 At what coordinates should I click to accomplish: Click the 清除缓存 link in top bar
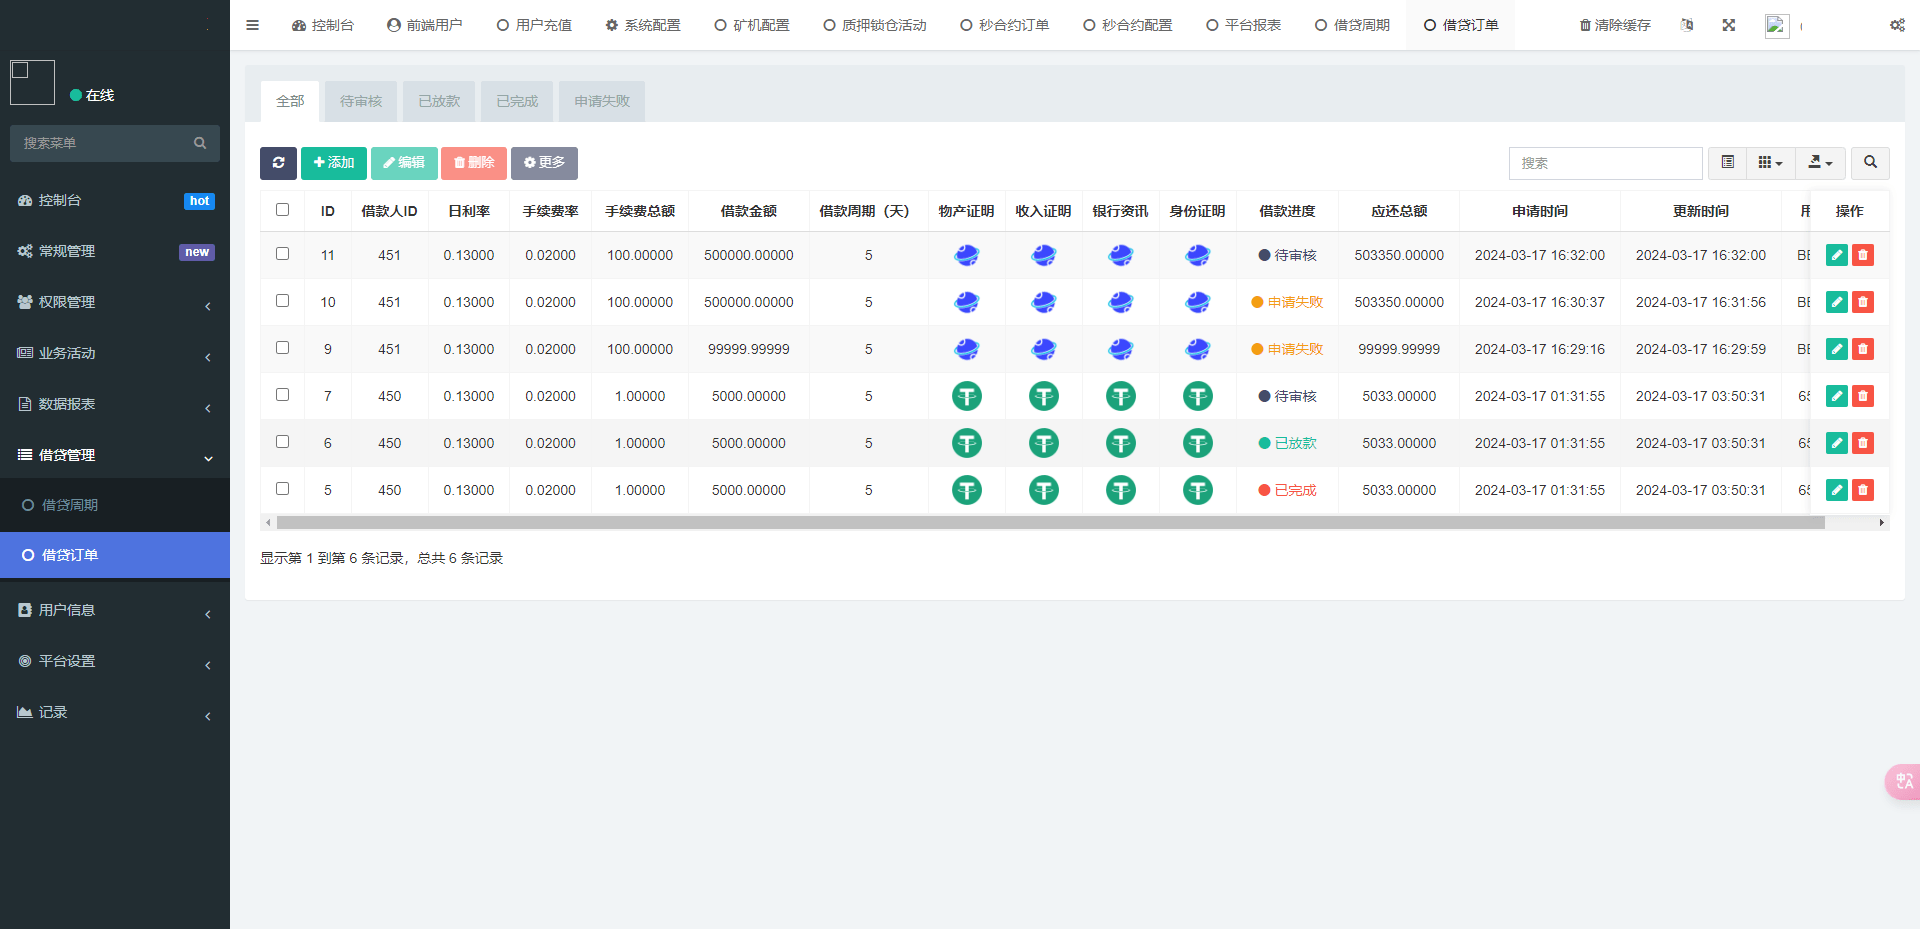[1614, 25]
